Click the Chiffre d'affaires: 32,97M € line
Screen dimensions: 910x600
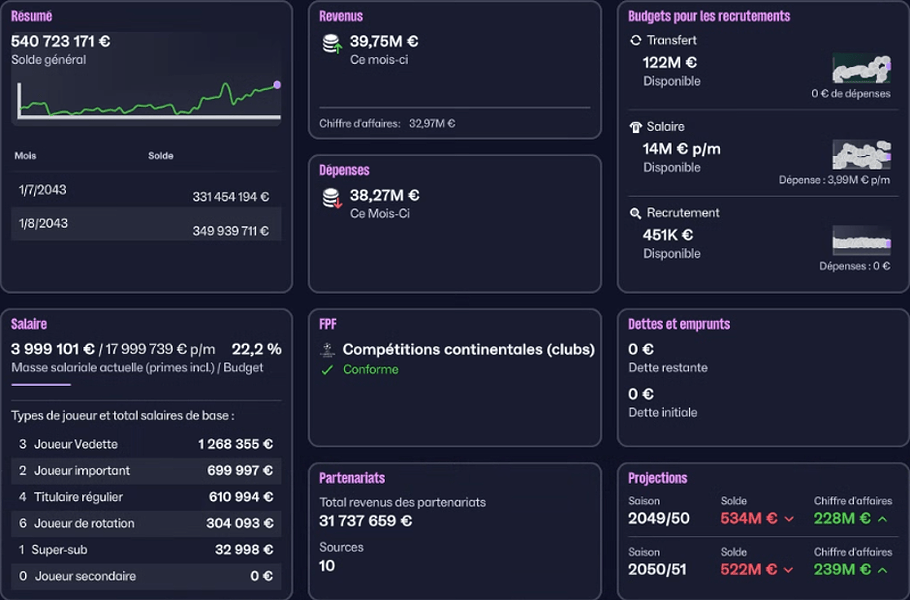pos(387,124)
